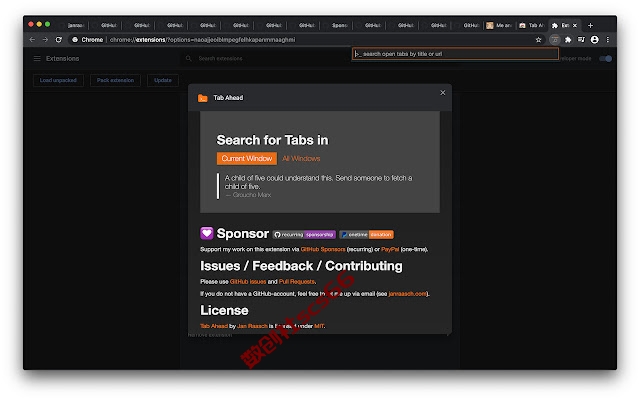Click the Tab Ahead folder icon in dialog header
This screenshot has width=640, height=400.
(x=202, y=98)
